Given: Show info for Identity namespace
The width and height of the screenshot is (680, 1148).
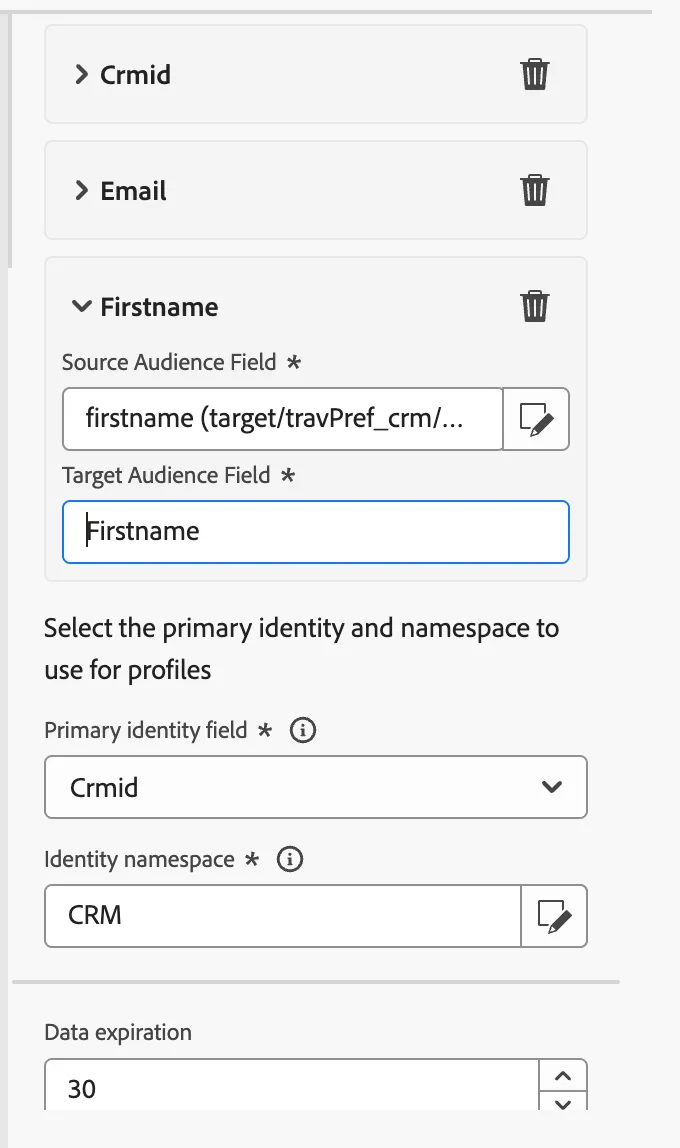Looking at the screenshot, I should pyautogui.click(x=290, y=859).
